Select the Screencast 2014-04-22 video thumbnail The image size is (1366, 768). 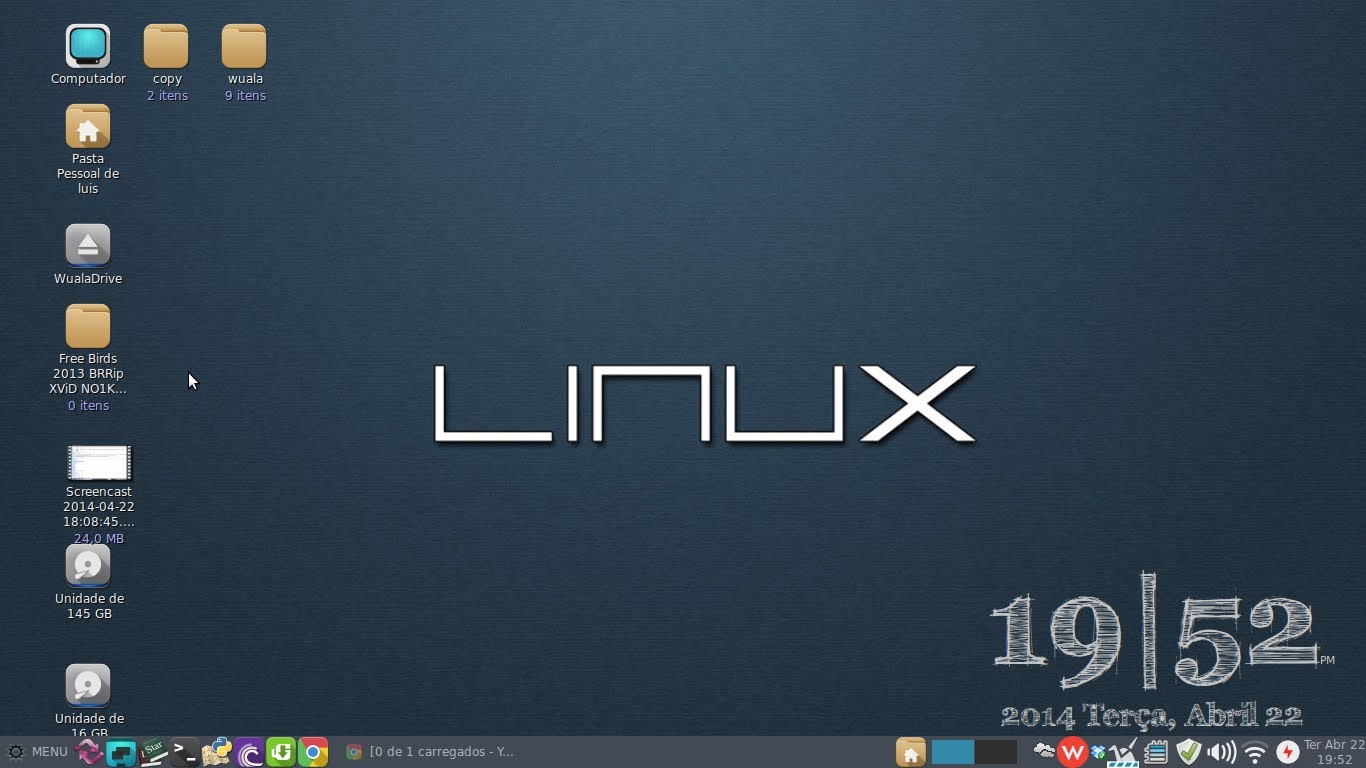[99, 463]
